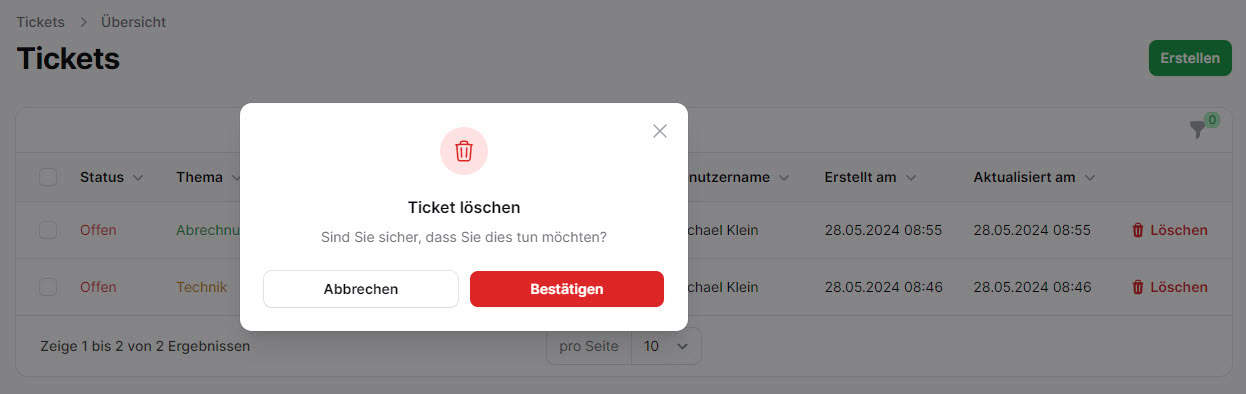Check the Technik ticket row checkbox
This screenshot has width=1246, height=394.
click(48, 287)
